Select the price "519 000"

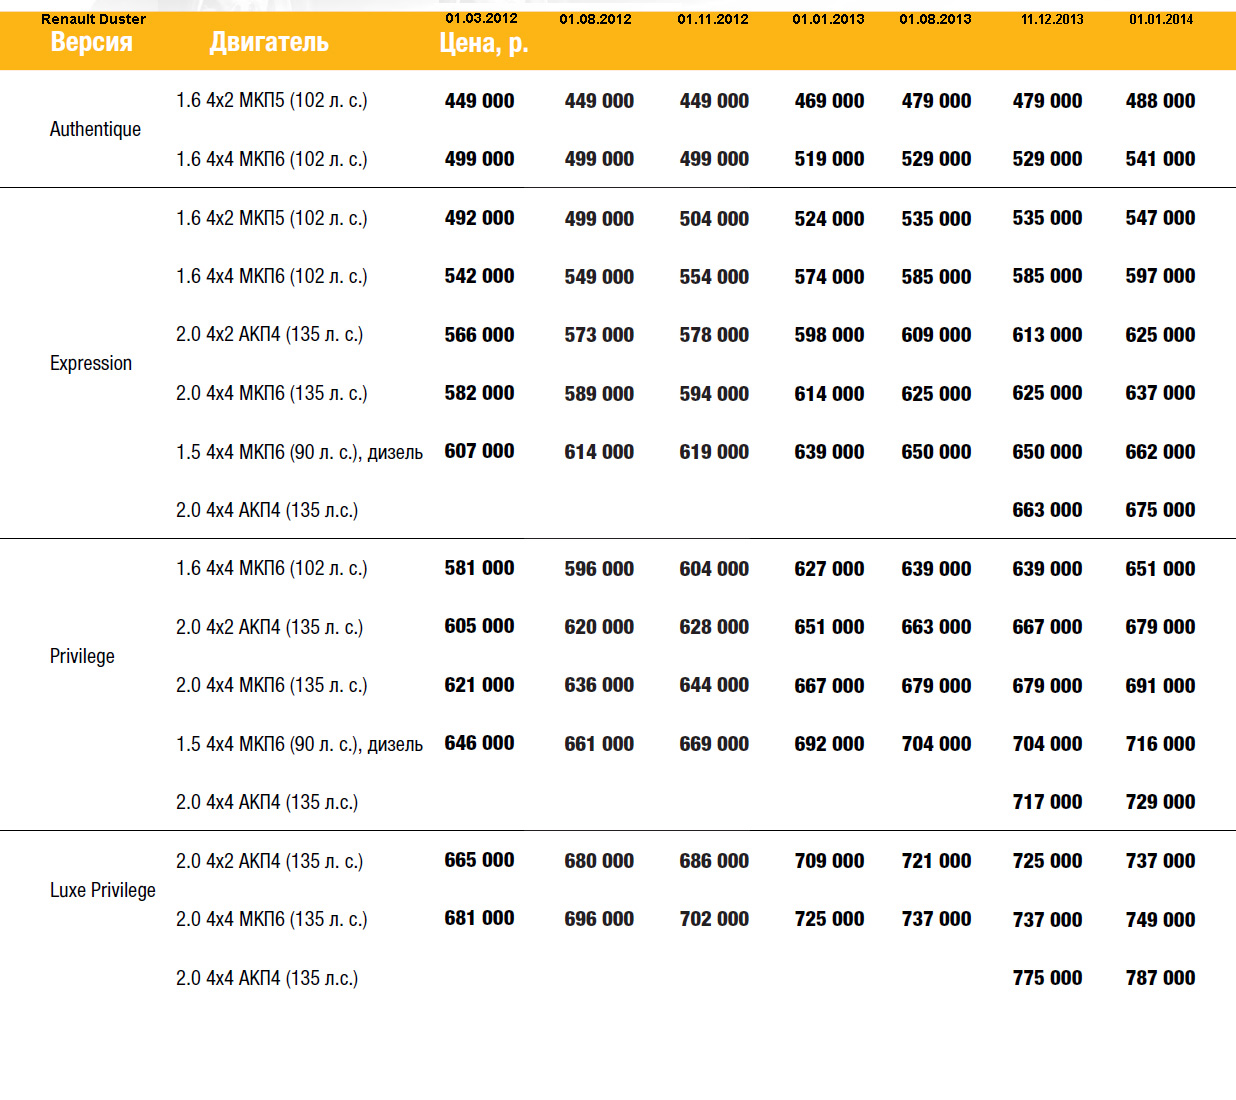click(x=829, y=159)
